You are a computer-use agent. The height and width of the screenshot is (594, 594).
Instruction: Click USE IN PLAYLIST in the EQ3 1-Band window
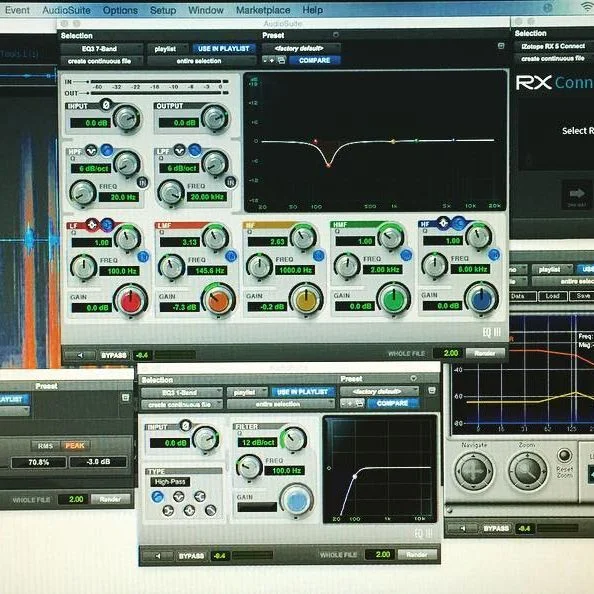click(x=302, y=392)
